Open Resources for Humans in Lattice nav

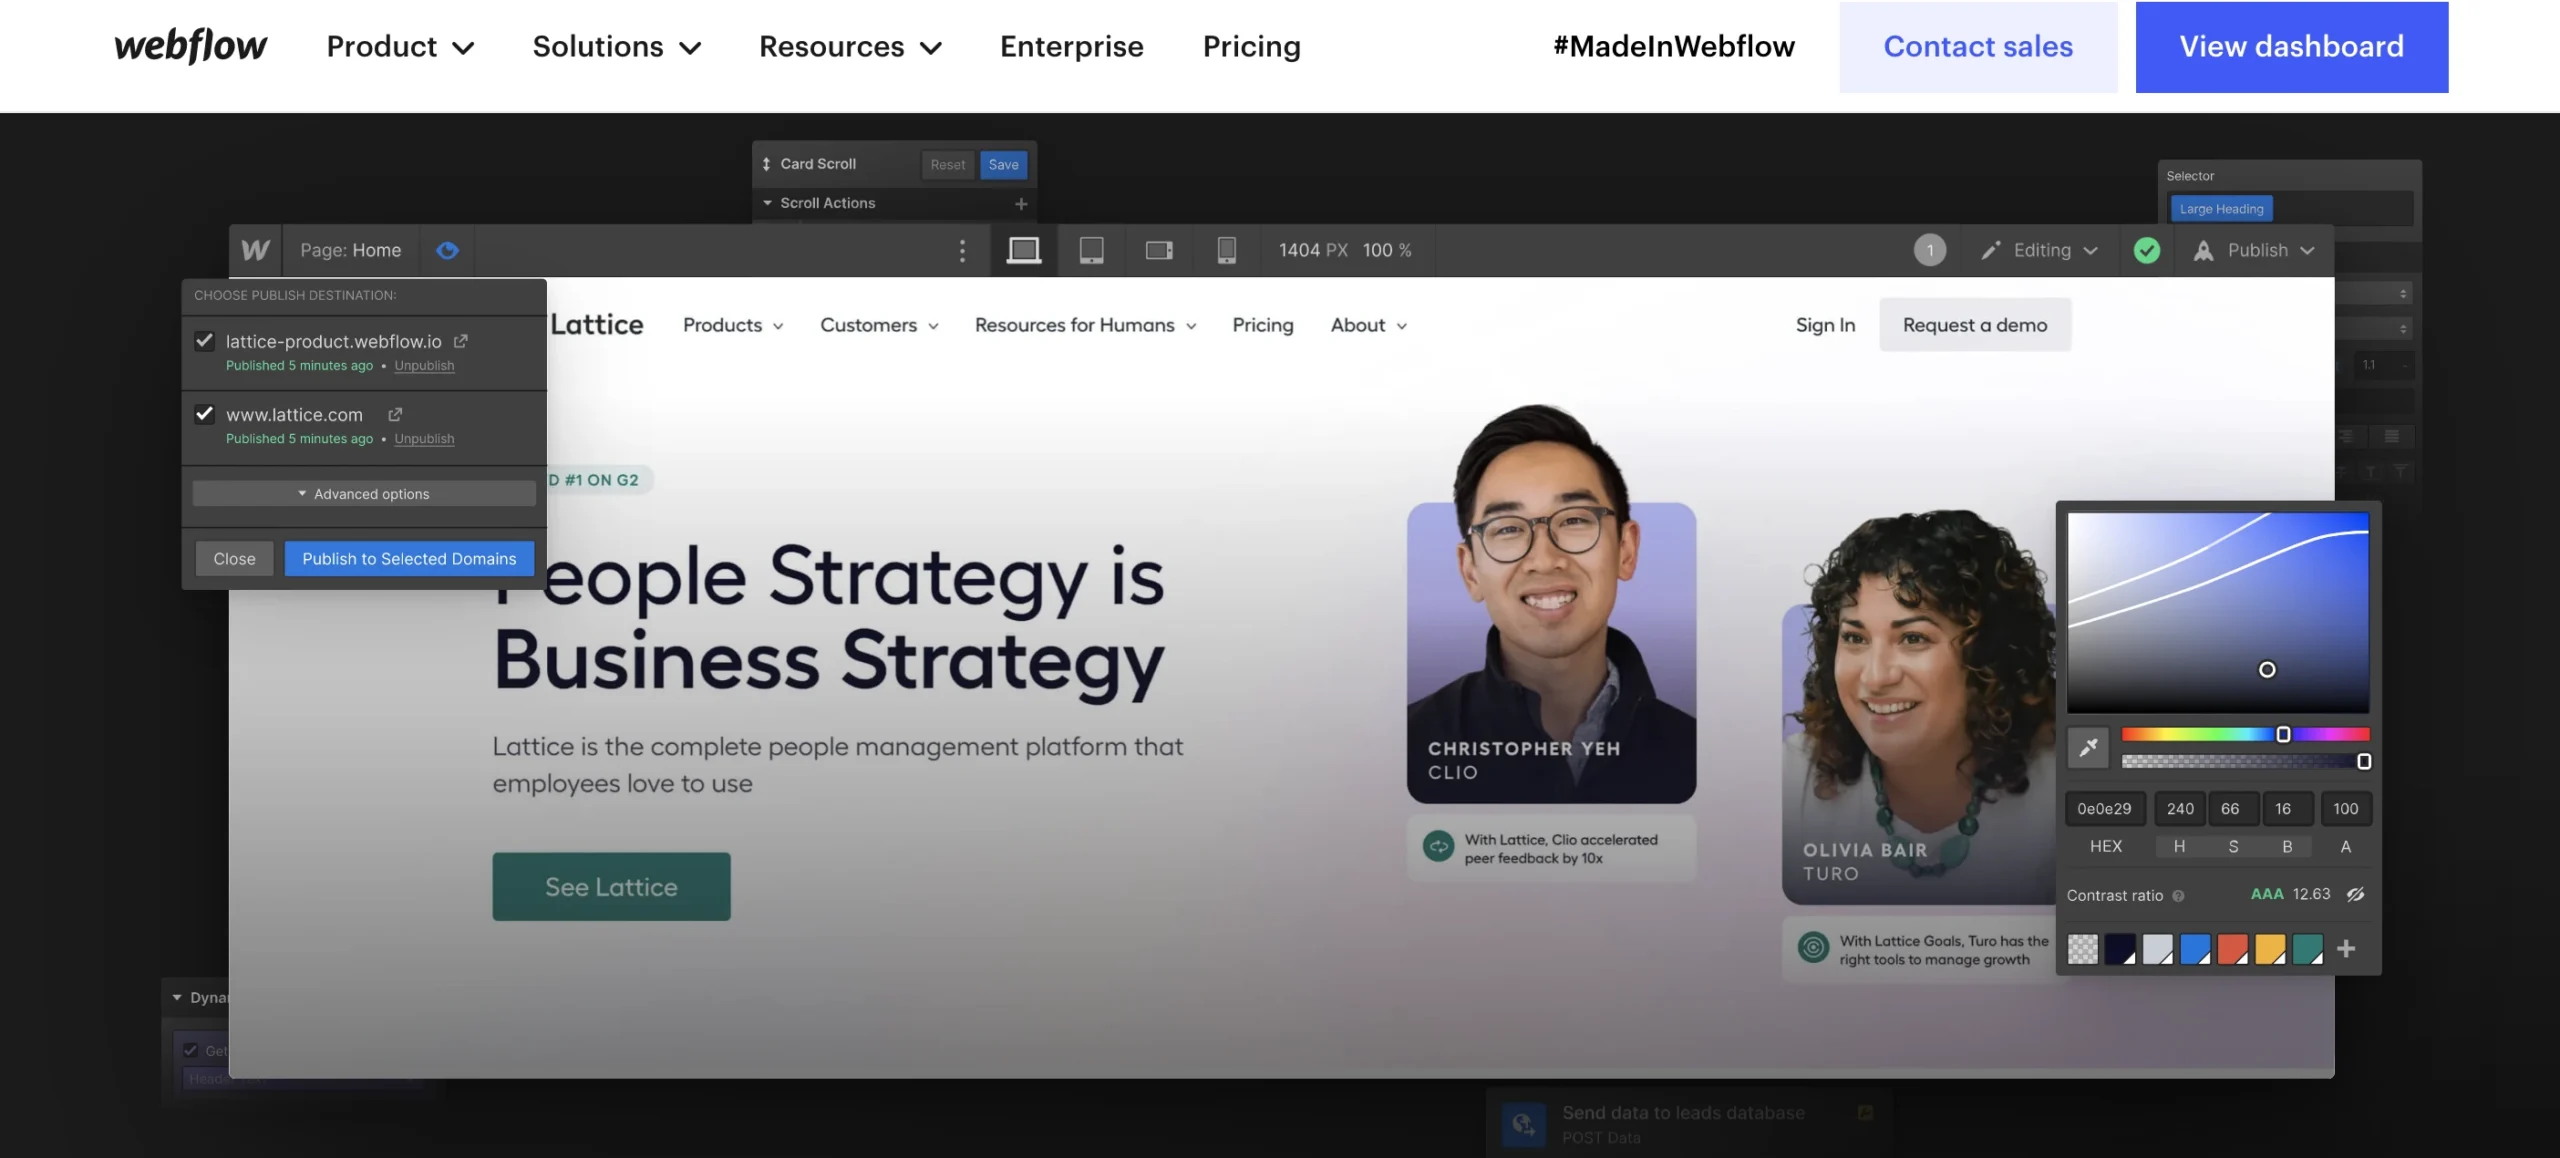pyautogui.click(x=1086, y=325)
